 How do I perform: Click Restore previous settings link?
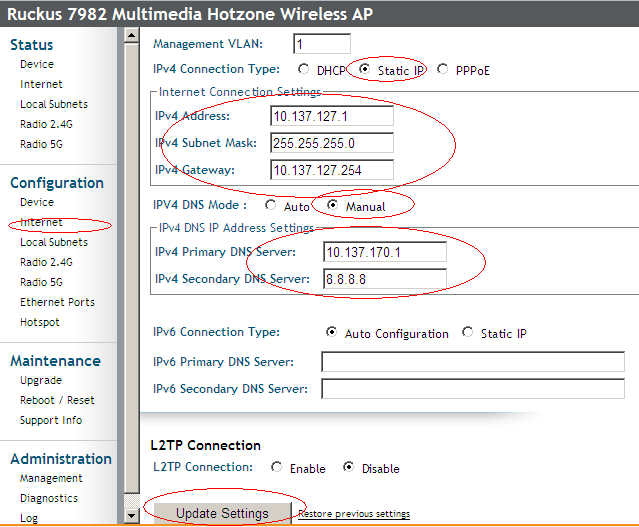[354, 514]
